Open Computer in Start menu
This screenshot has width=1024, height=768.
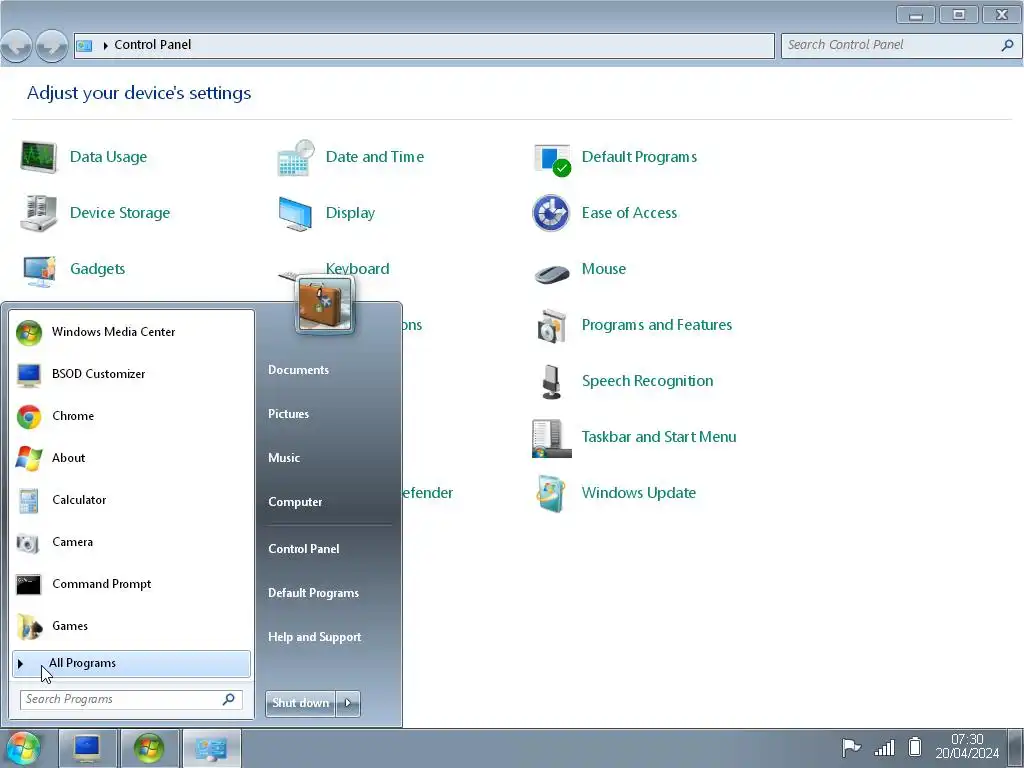pyautogui.click(x=295, y=502)
